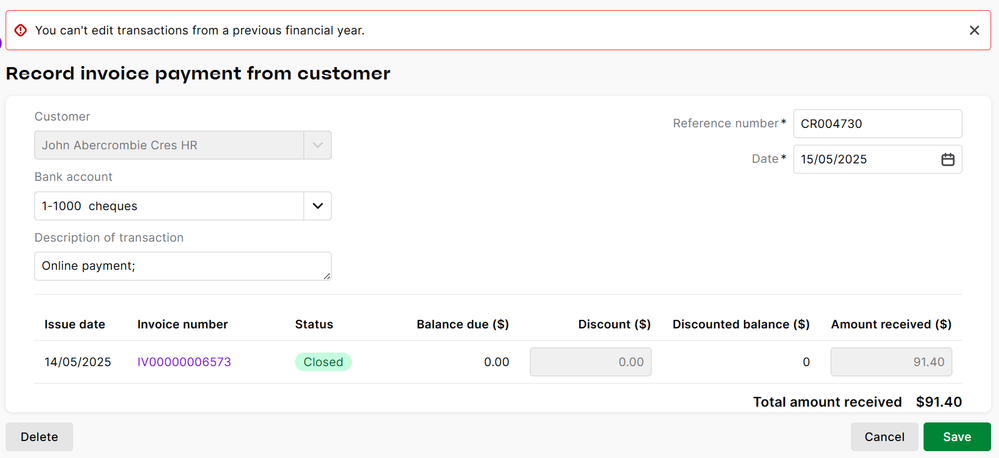Cancel the invoice payment form
Image resolution: width=999 pixels, height=458 pixels.
point(884,437)
